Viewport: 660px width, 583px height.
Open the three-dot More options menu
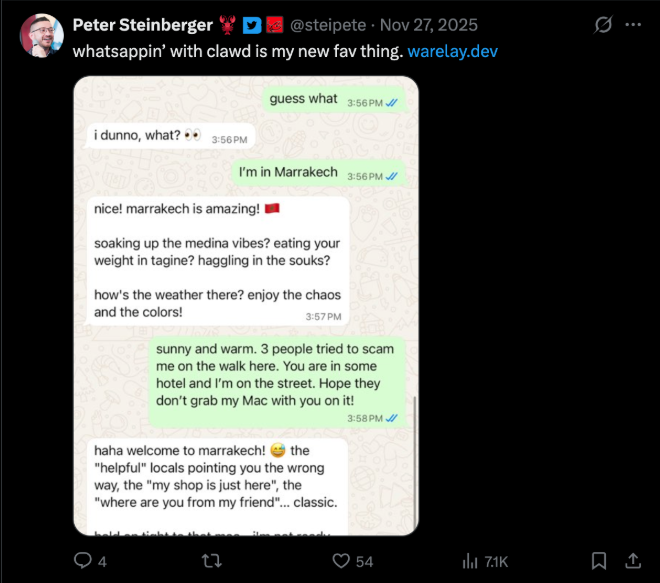click(x=633, y=25)
